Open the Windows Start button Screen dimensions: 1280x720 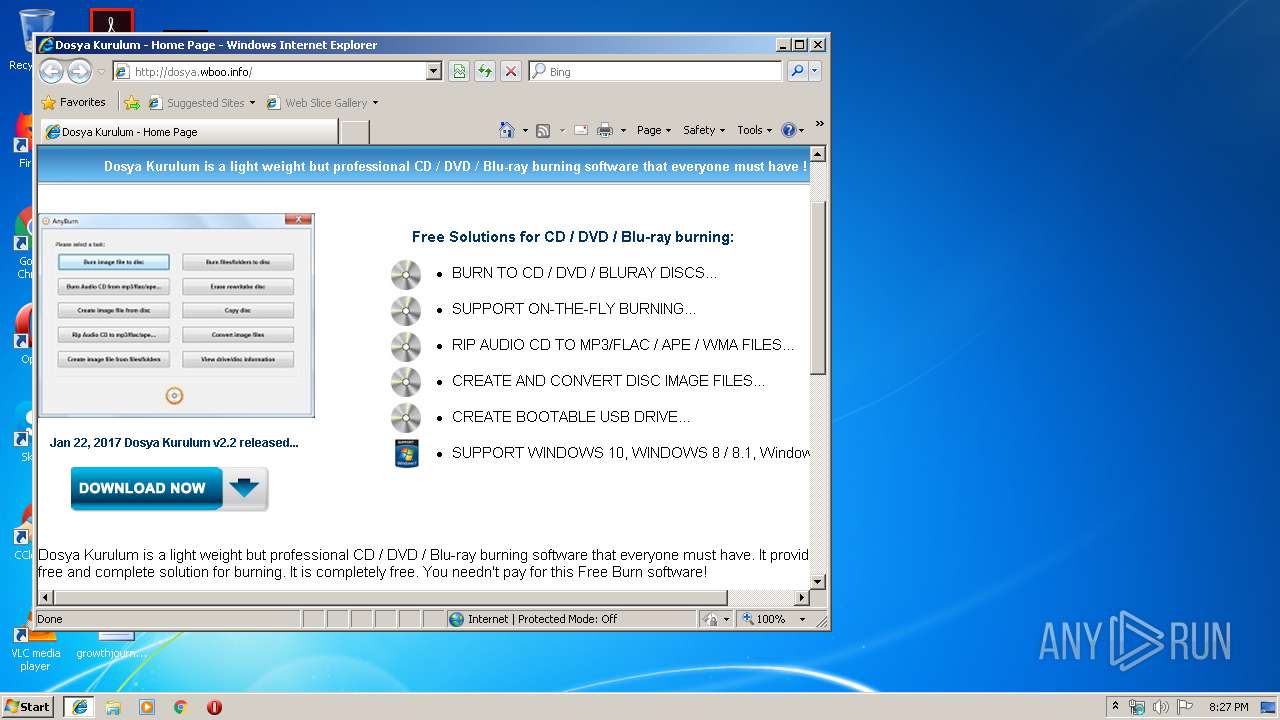click(27, 706)
